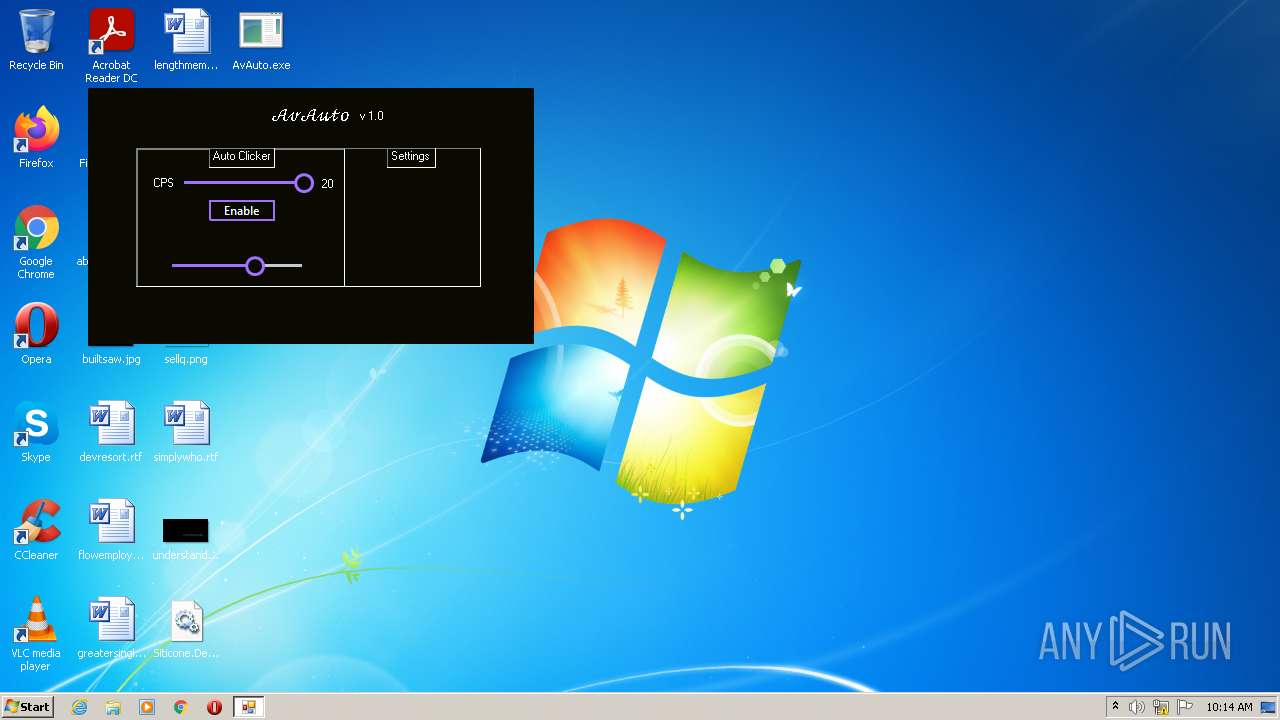Open Windows Explorer from the taskbar
Viewport: 1280px width, 720px height.
113,707
